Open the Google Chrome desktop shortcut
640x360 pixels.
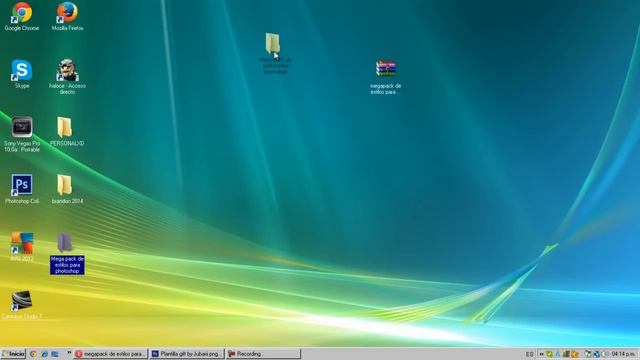(22, 16)
